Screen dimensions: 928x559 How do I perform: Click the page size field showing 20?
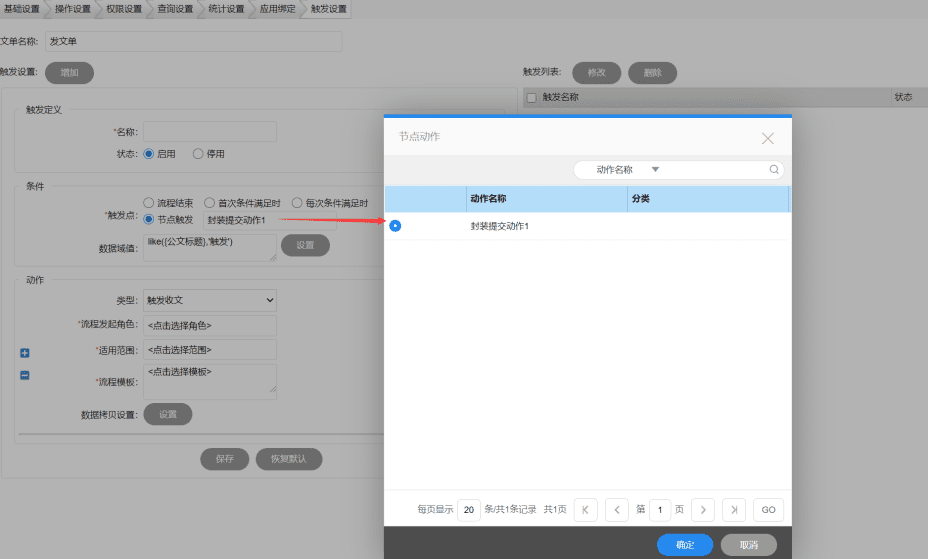469,510
